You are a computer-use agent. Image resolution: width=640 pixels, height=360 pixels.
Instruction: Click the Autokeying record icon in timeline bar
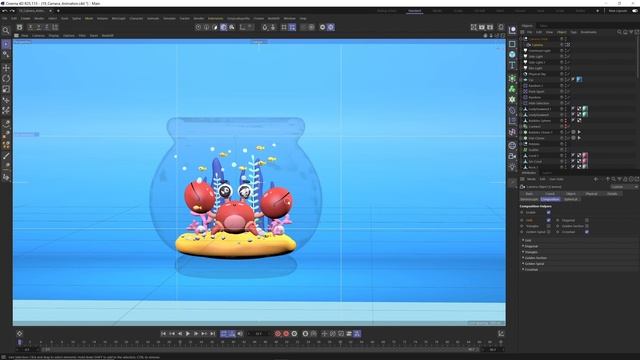[x=286, y=334]
